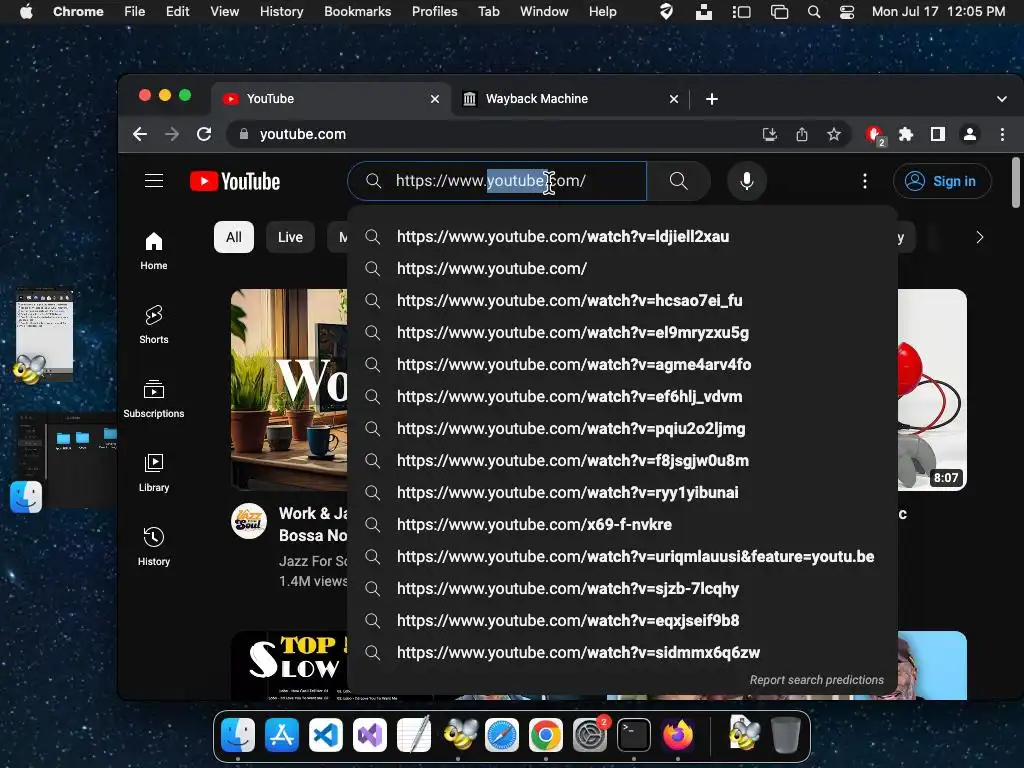
Task: Open Library in sidebar
Action: click(153, 473)
